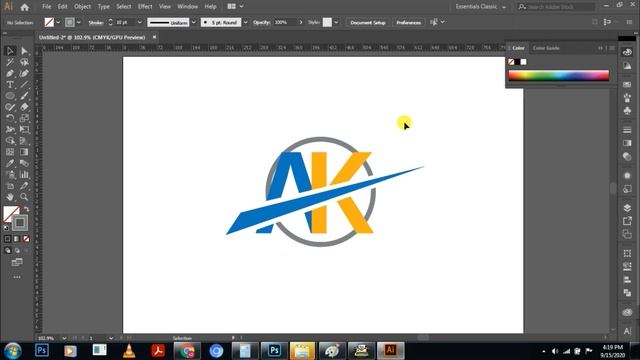The height and width of the screenshot is (360, 640).
Task: Open the Layers panel icon
Action: point(627,208)
